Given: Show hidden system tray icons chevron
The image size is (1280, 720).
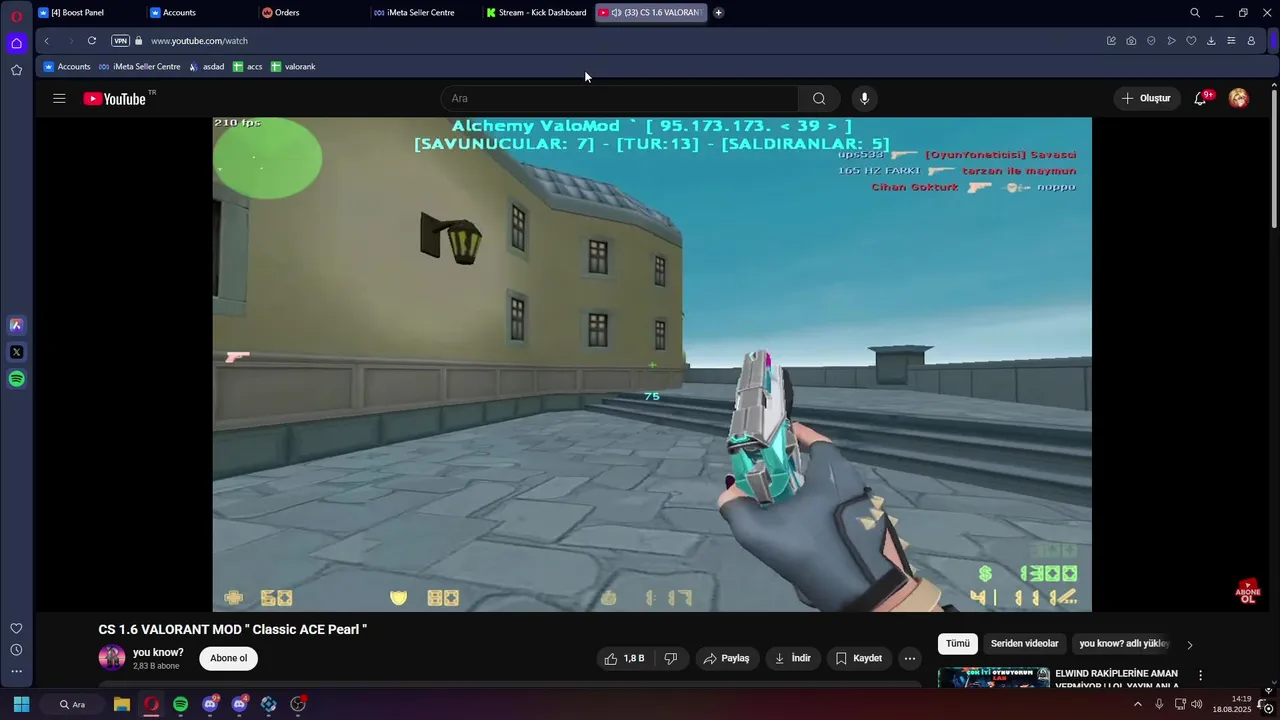Looking at the screenshot, I should tap(1138, 704).
